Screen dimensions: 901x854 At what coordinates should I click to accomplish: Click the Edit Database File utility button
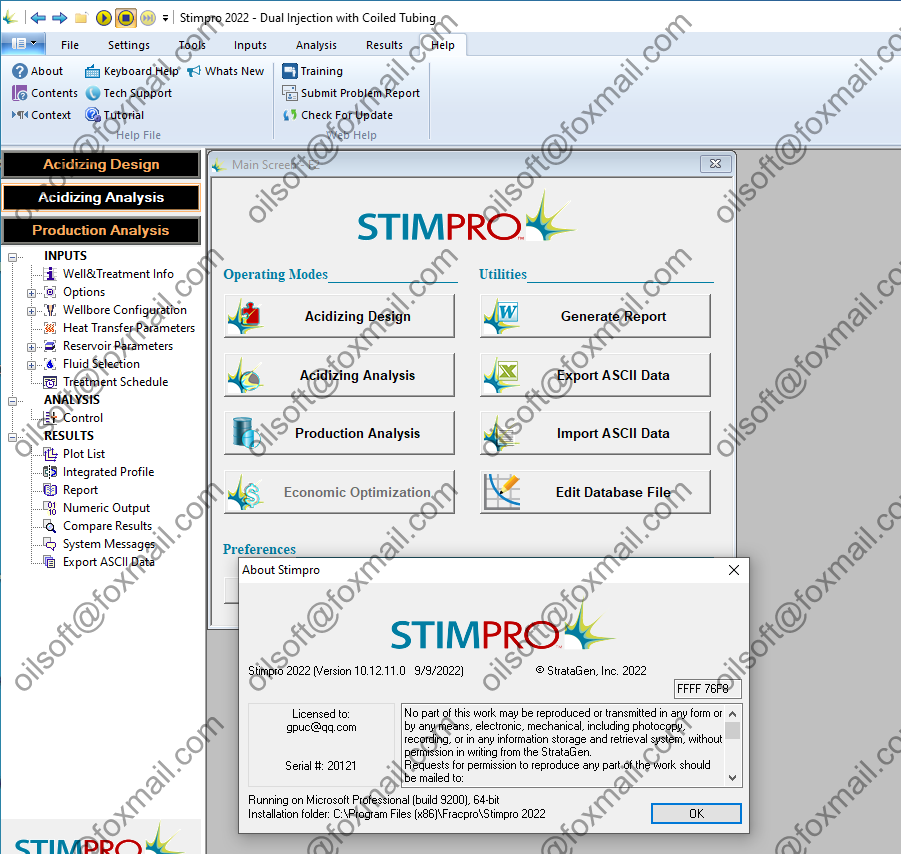tap(595, 493)
